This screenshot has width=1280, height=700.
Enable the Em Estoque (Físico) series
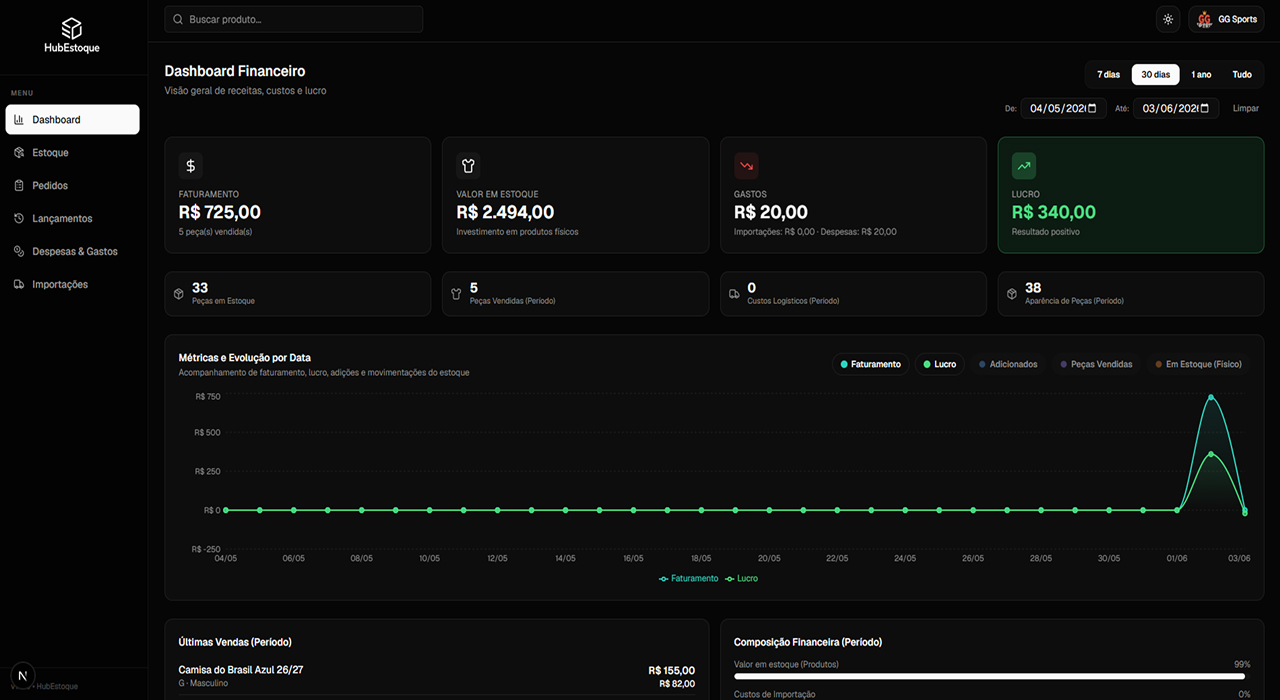(x=1198, y=365)
